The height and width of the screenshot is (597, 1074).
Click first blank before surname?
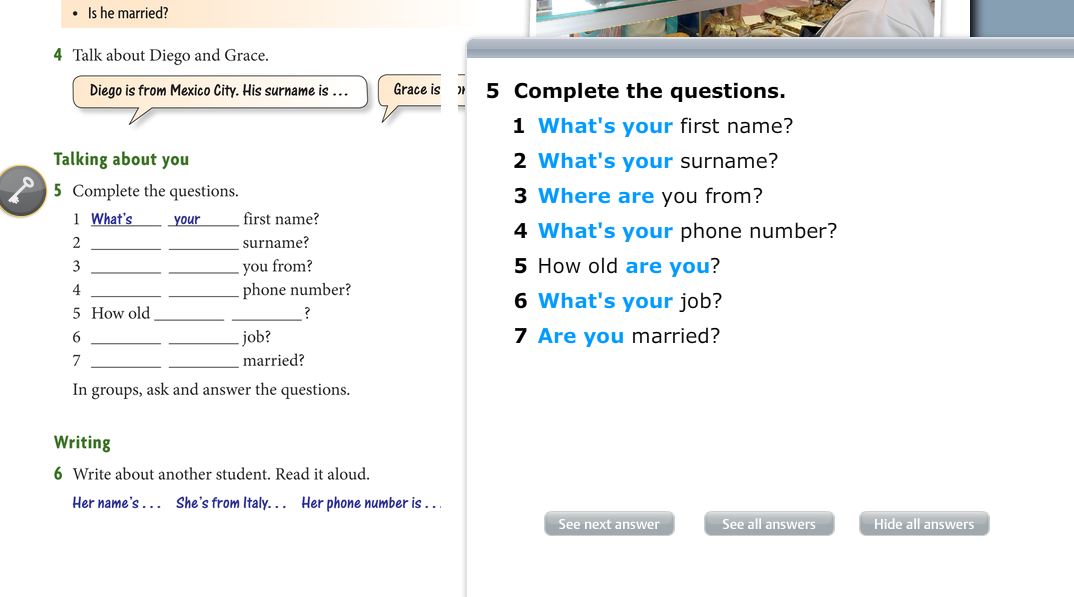[126, 243]
